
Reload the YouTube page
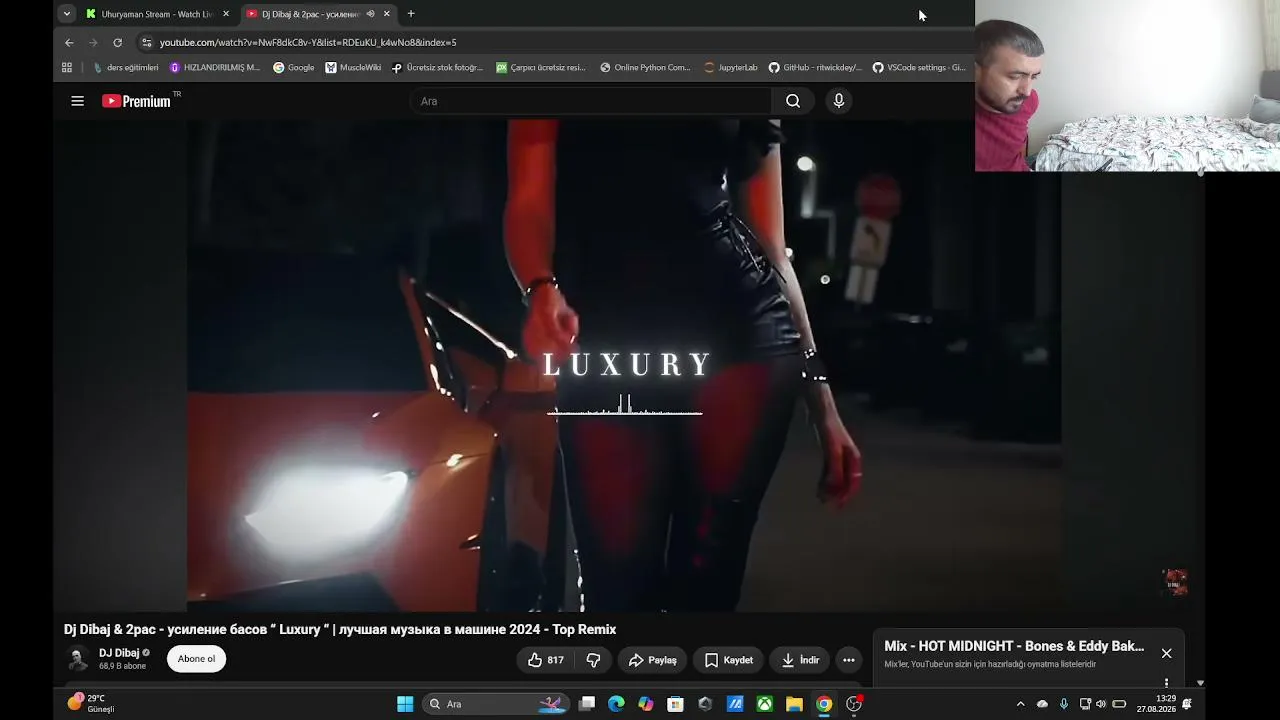pyautogui.click(x=118, y=42)
